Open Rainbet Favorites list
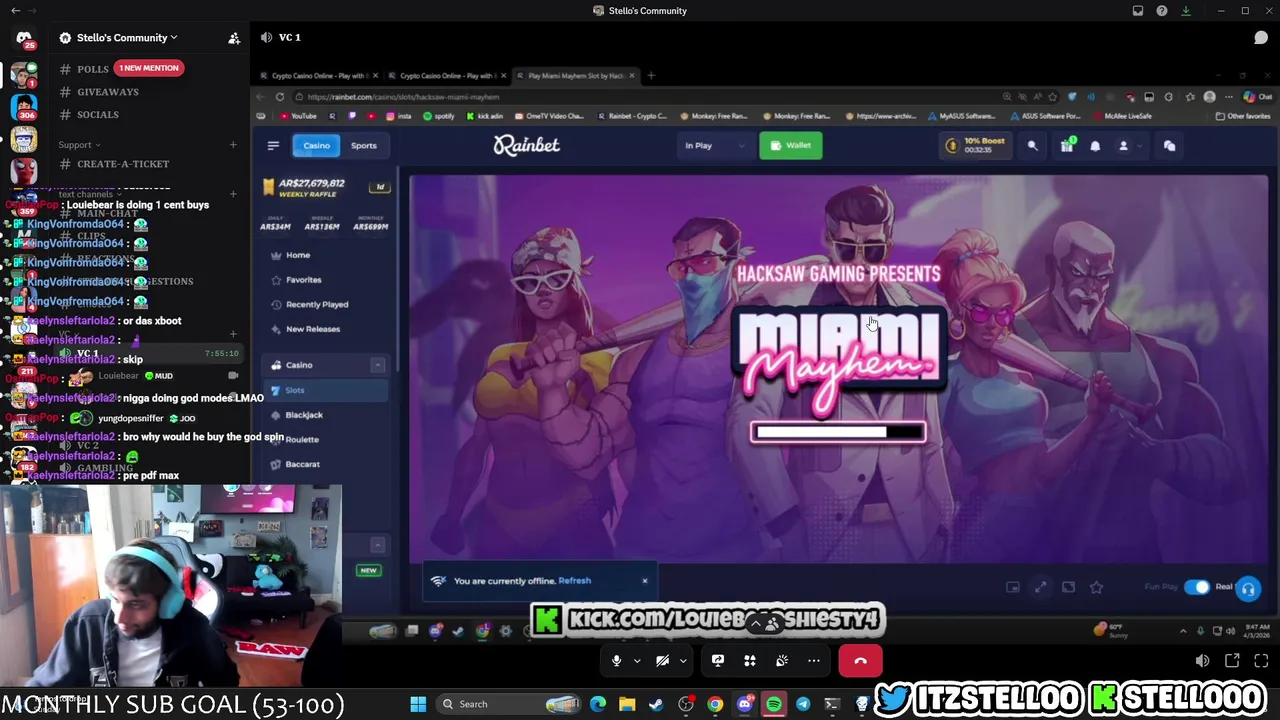This screenshot has height=720, width=1280. [303, 280]
